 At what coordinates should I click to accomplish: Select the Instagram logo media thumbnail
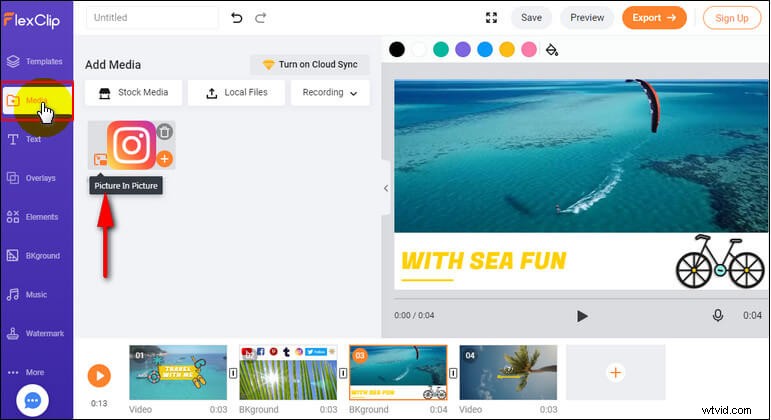click(131, 145)
